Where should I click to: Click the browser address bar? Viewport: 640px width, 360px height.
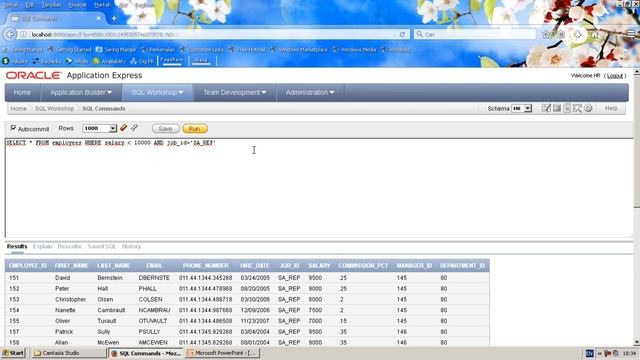[x=212, y=35]
